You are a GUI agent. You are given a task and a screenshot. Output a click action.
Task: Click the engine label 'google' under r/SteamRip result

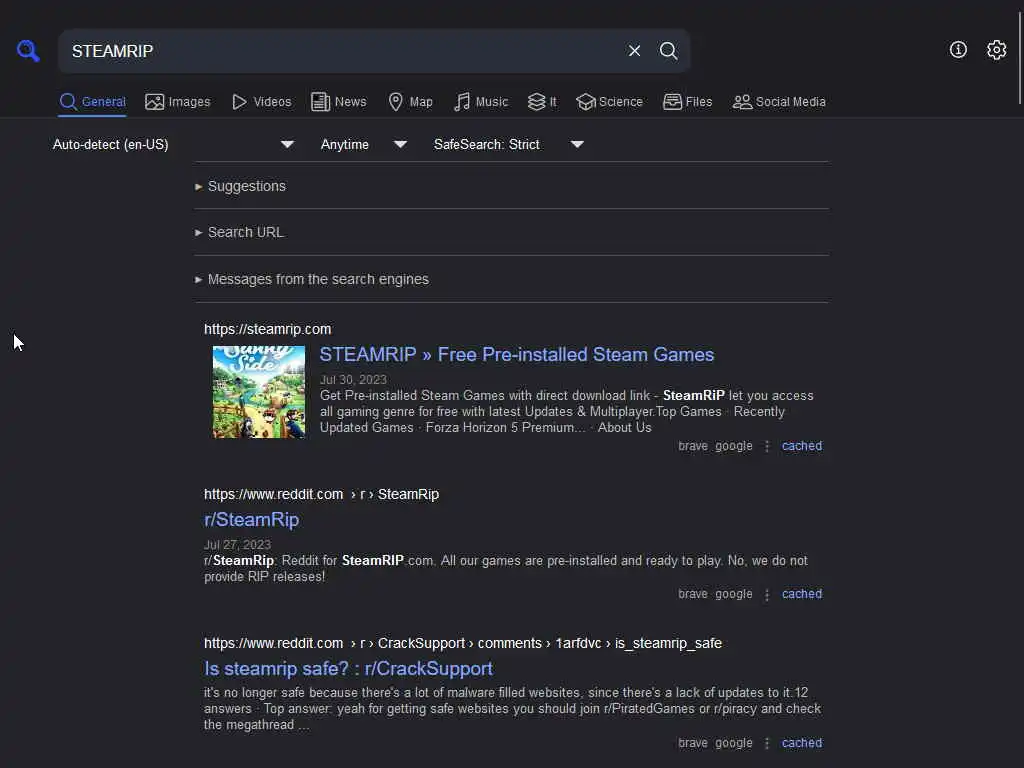coord(733,594)
